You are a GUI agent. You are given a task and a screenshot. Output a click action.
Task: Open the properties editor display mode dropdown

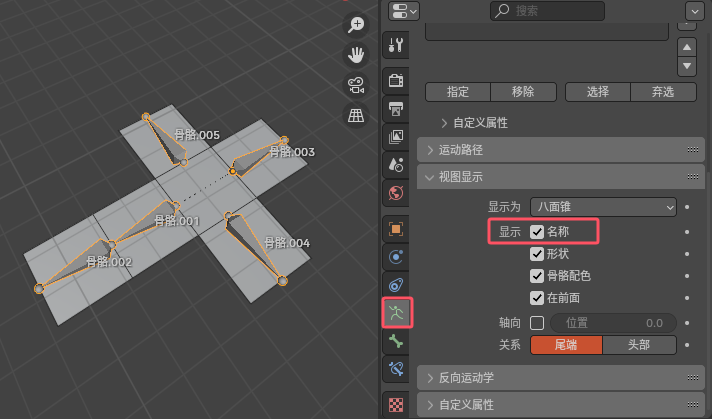point(404,11)
